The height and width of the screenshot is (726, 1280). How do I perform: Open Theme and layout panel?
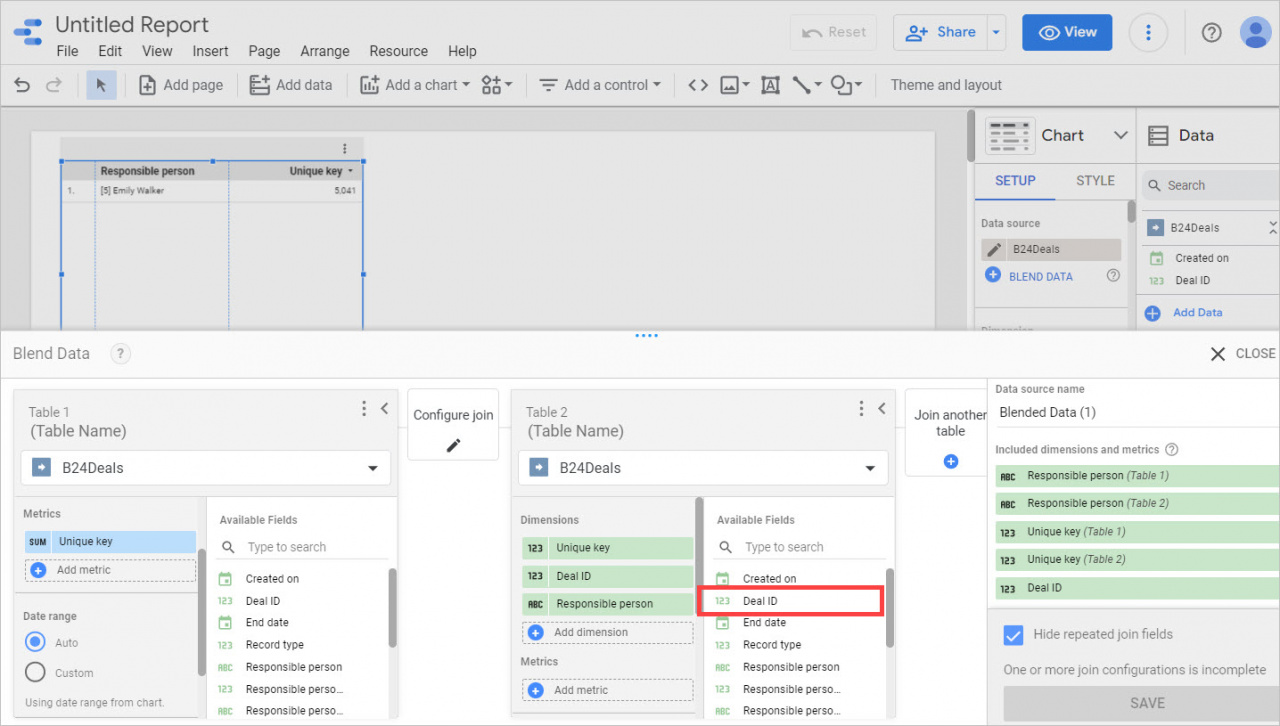[946, 85]
